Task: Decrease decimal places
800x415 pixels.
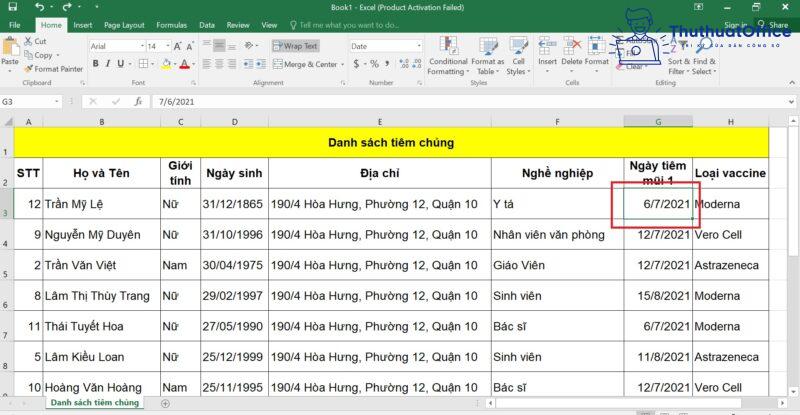Action: click(417, 64)
